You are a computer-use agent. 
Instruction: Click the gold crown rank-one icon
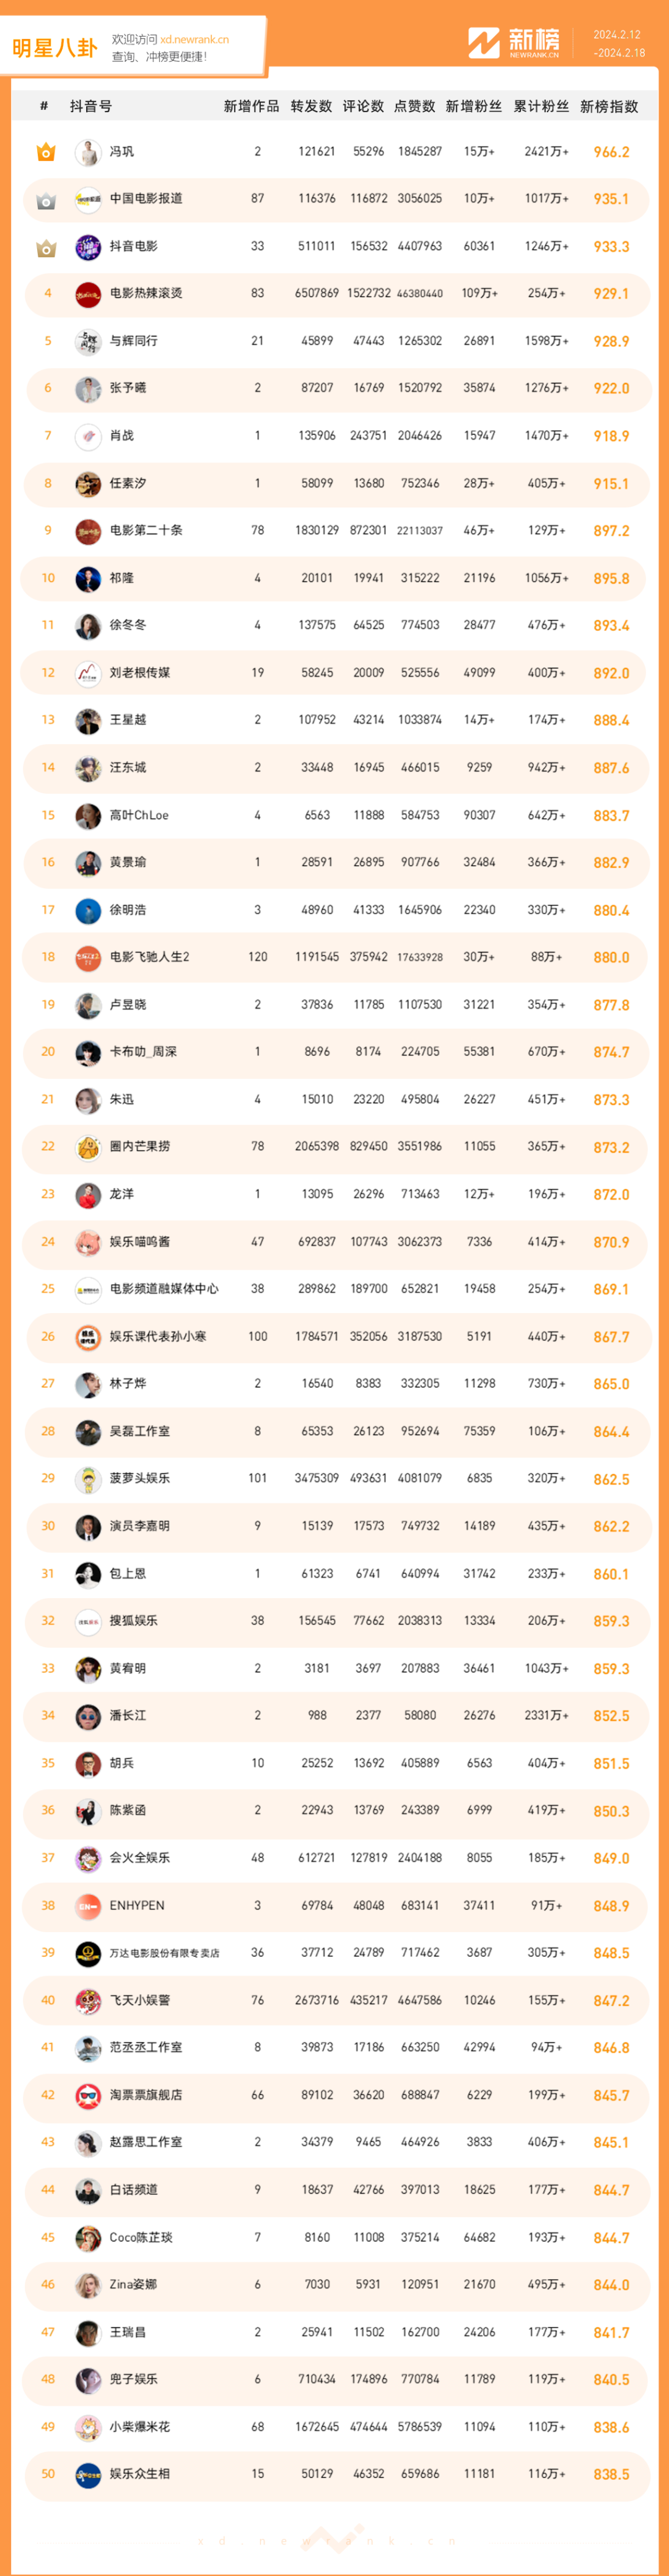pos(46,152)
